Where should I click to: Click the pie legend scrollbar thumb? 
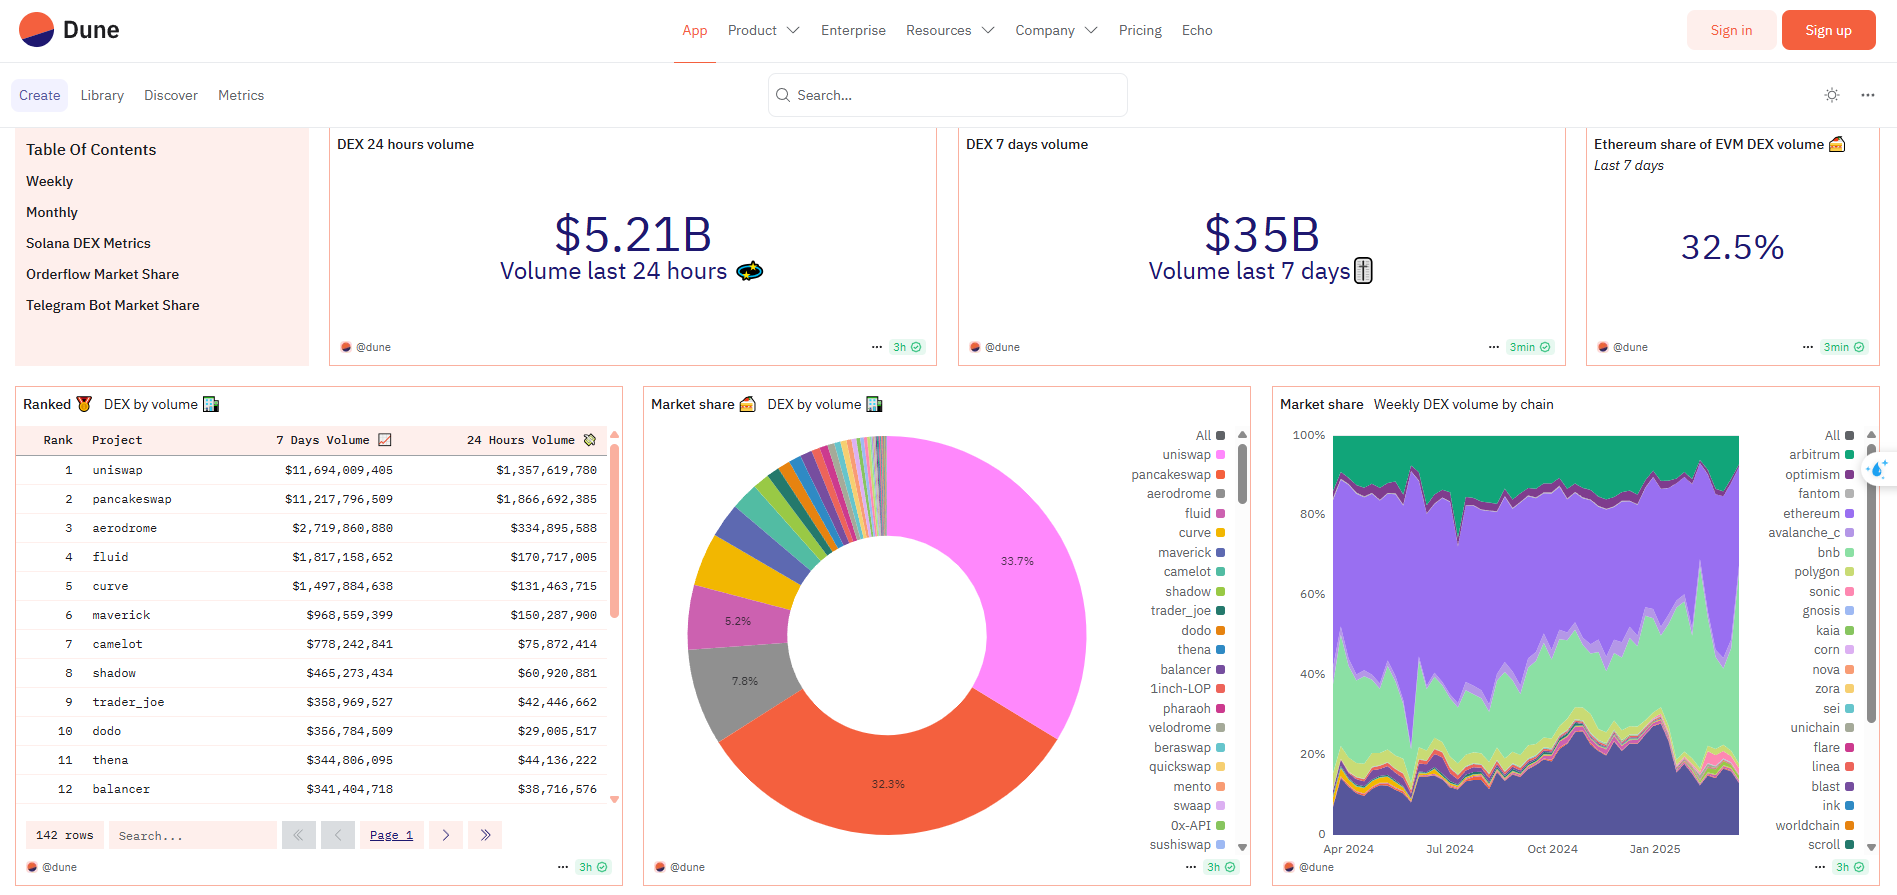(1242, 473)
